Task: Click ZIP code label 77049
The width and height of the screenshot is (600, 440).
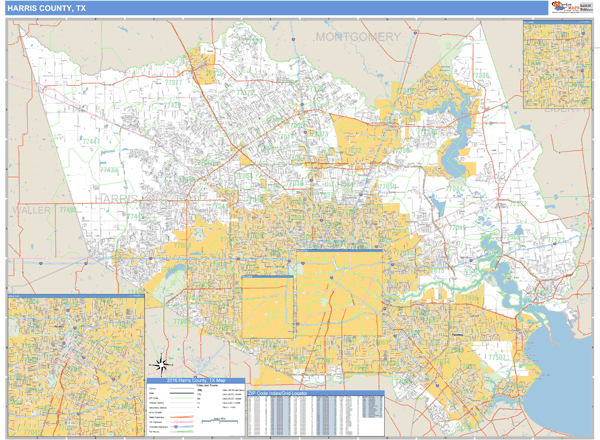Action: (457, 228)
